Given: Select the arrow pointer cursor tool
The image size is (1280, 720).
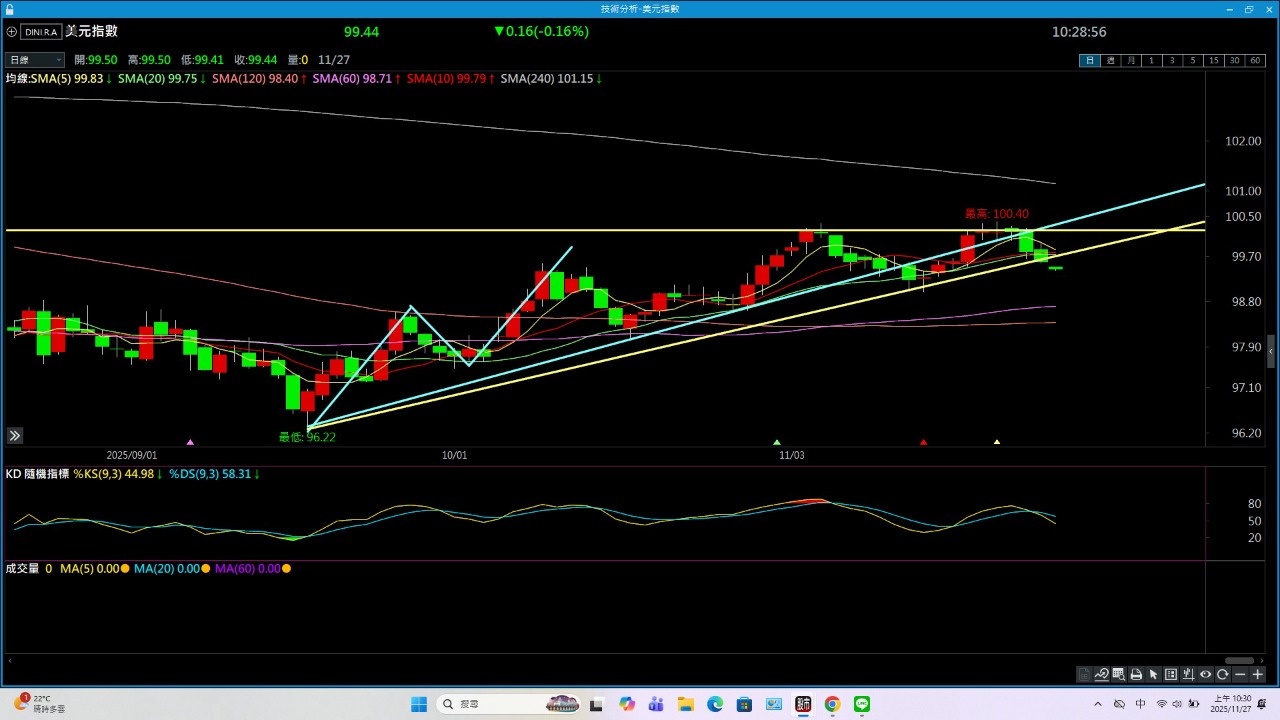Looking at the screenshot, I should pyautogui.click(x=1153, y=674).
